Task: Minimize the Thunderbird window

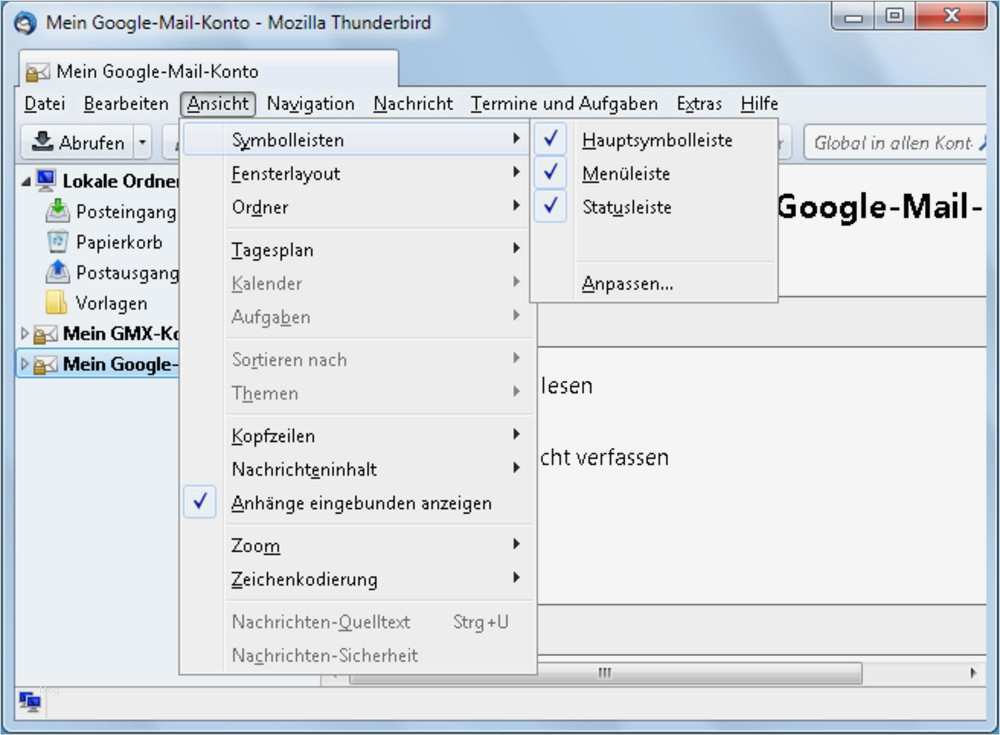Action: (x=853, y=17)
